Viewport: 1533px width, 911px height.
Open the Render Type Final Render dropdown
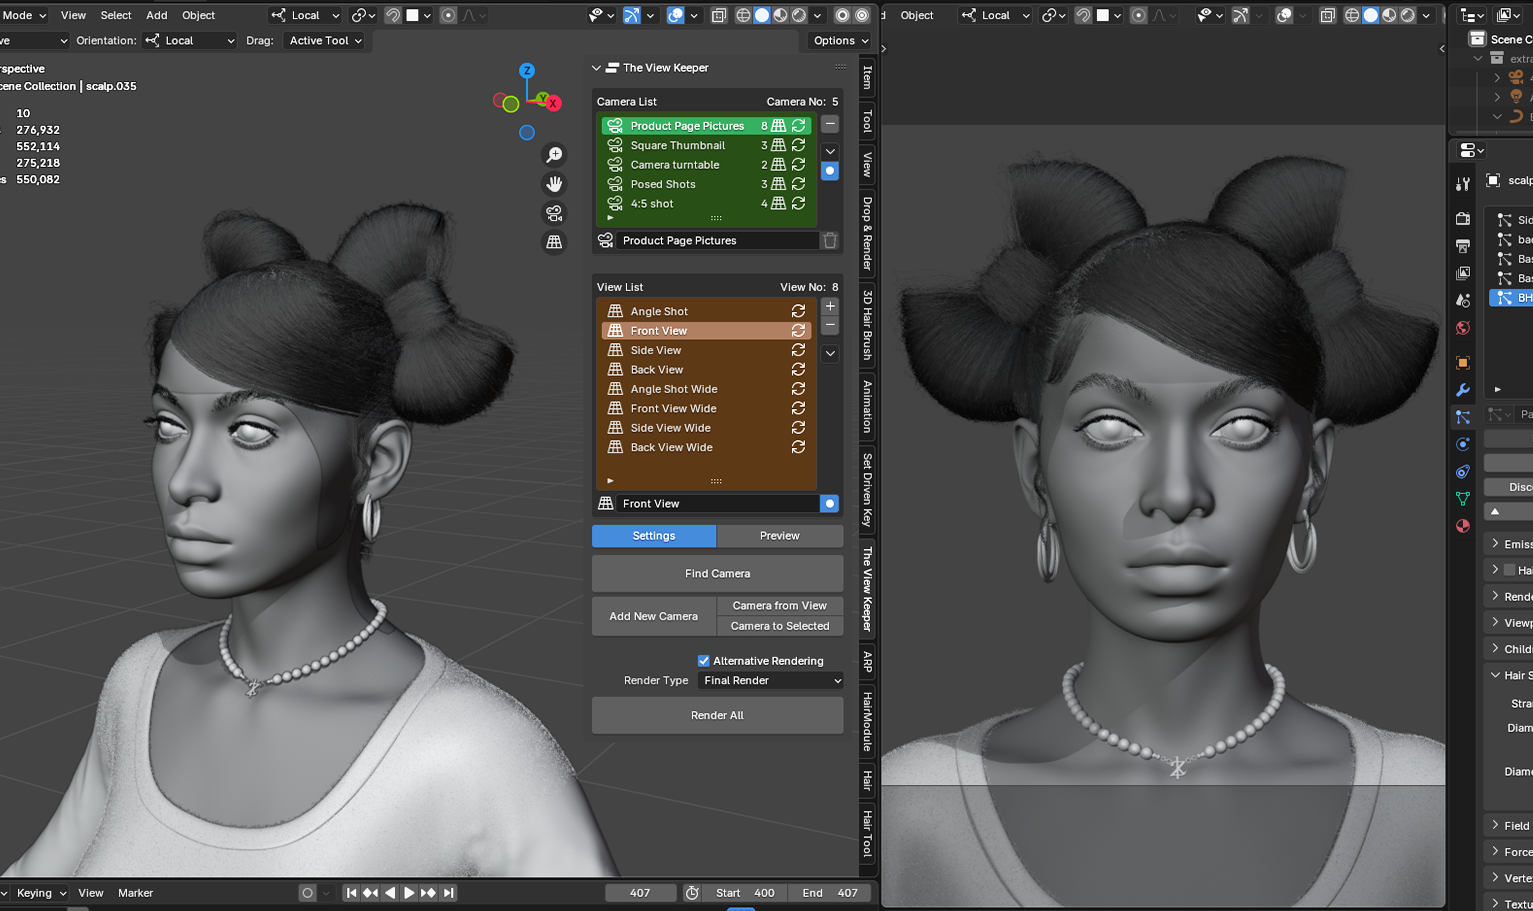(771, 681)
